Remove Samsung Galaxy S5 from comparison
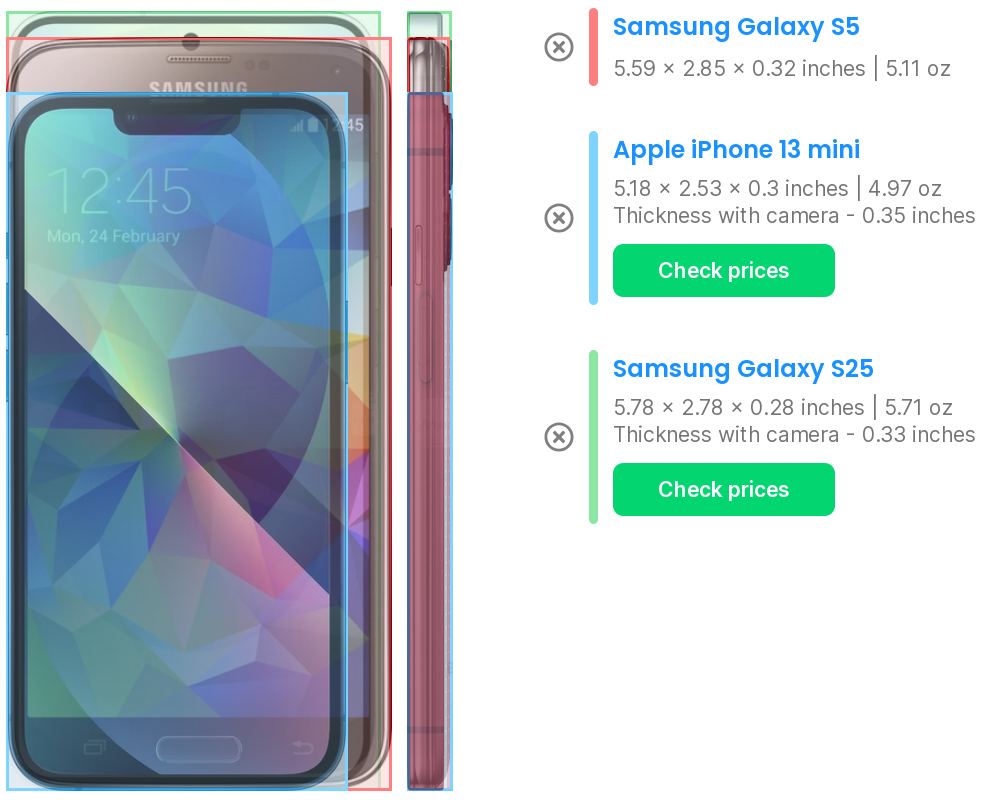 click(x=559, y=47)
